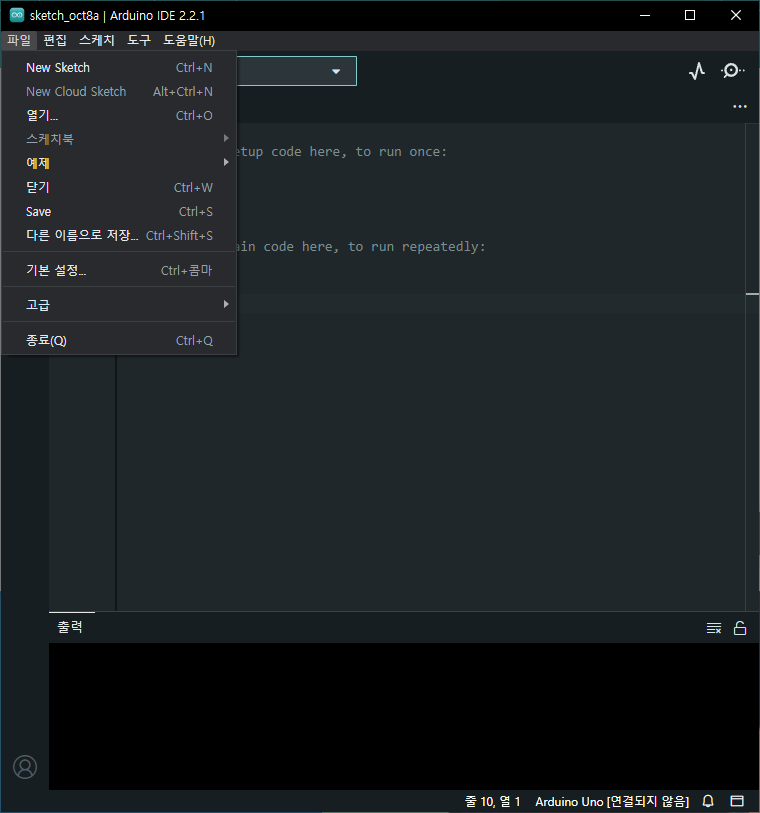The width and height of the screenshot is (760, 813).
Task: Click inside the black output console area
Action: coord(404,716)
